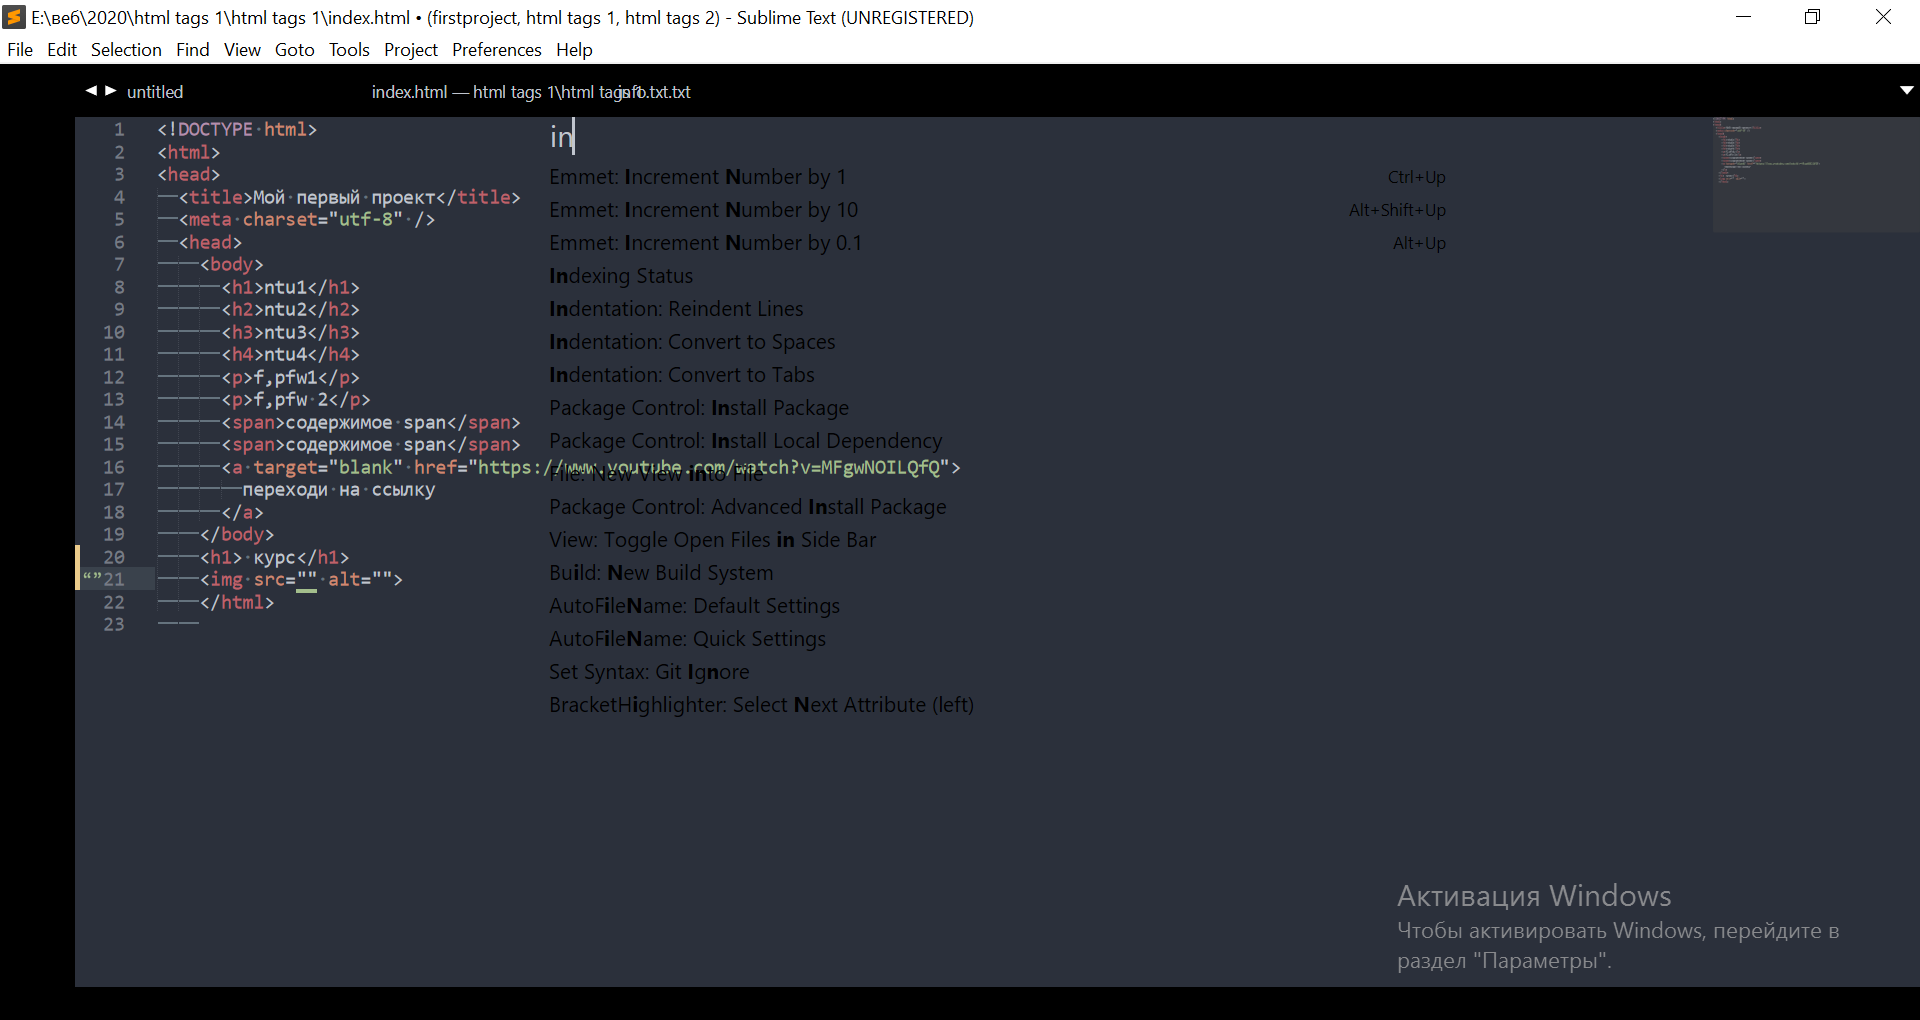Screen dimensions: 1920x1020
Task: Open the Help menu
Action: point(574,50)
